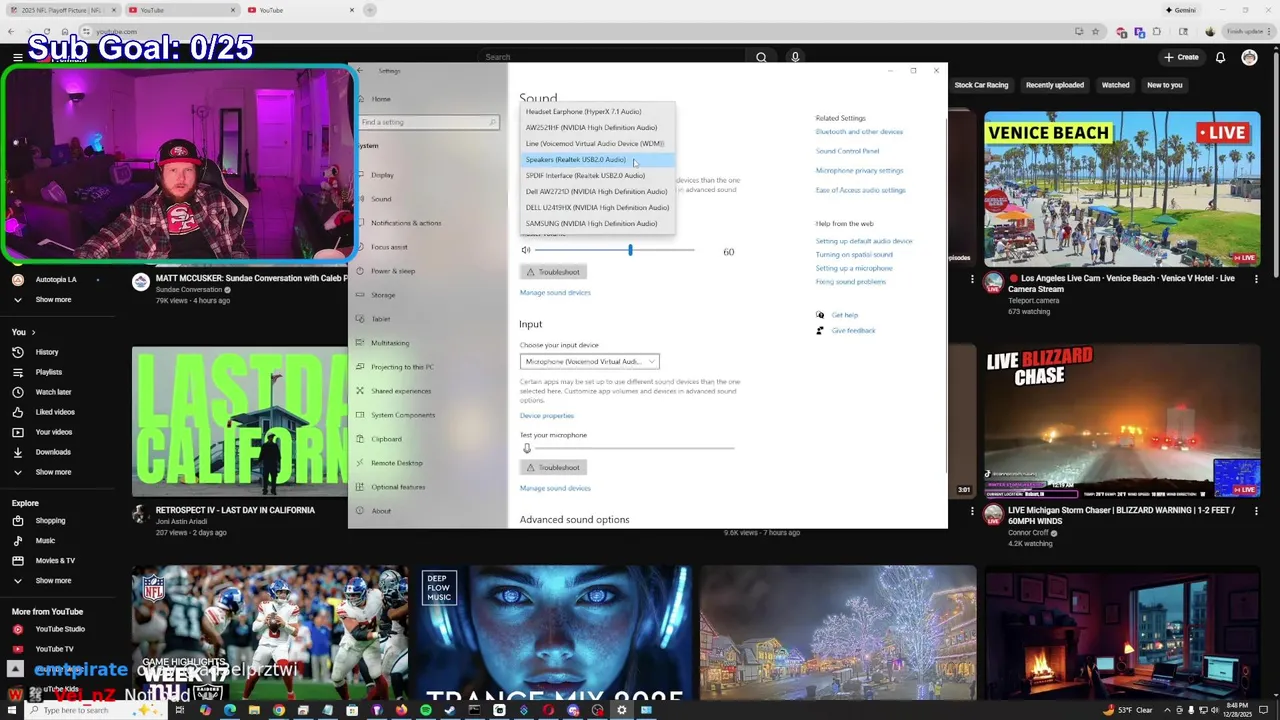Expand the You section chevron

tap(33, 332)
